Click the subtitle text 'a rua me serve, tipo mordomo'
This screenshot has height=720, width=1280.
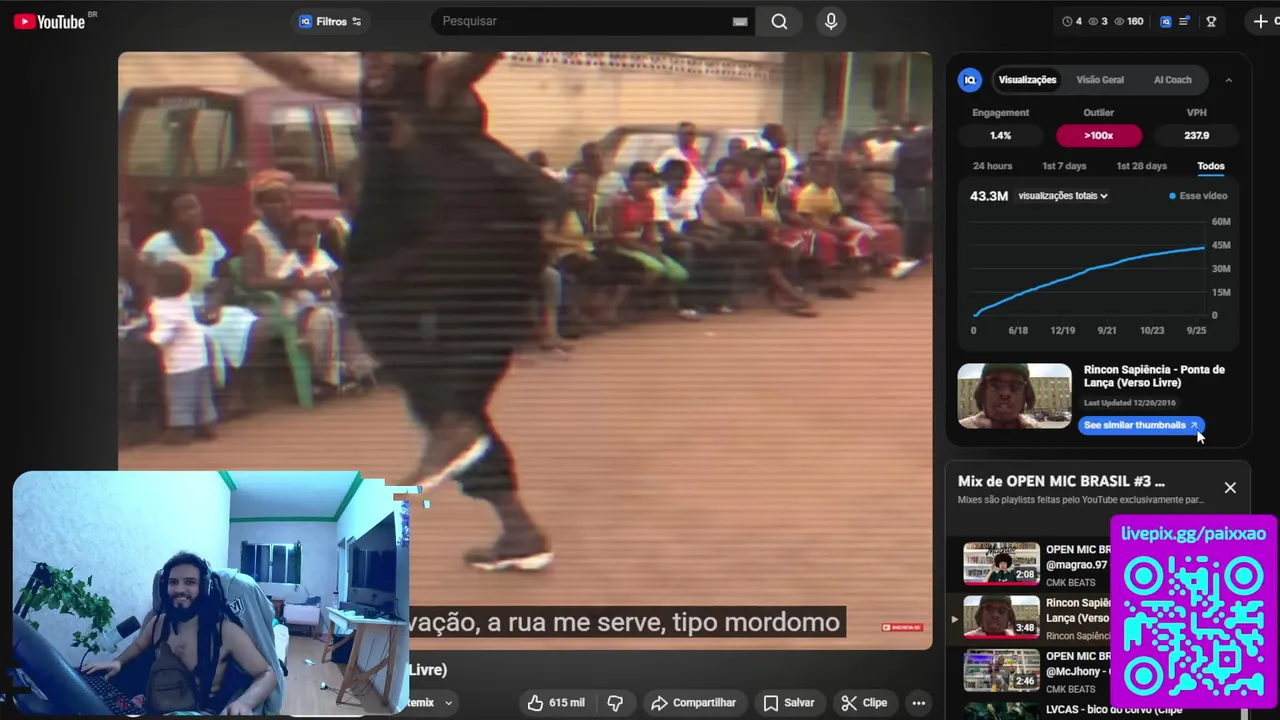click(674, 622)
